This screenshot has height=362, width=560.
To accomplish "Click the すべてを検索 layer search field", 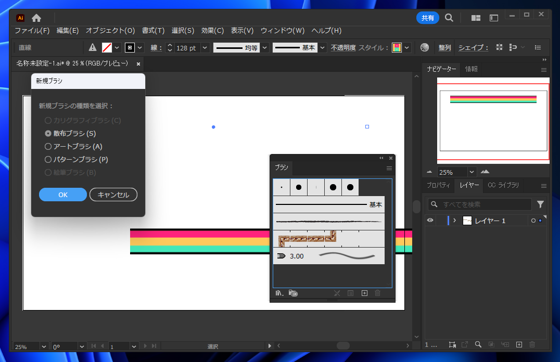I will pos(480,204).
